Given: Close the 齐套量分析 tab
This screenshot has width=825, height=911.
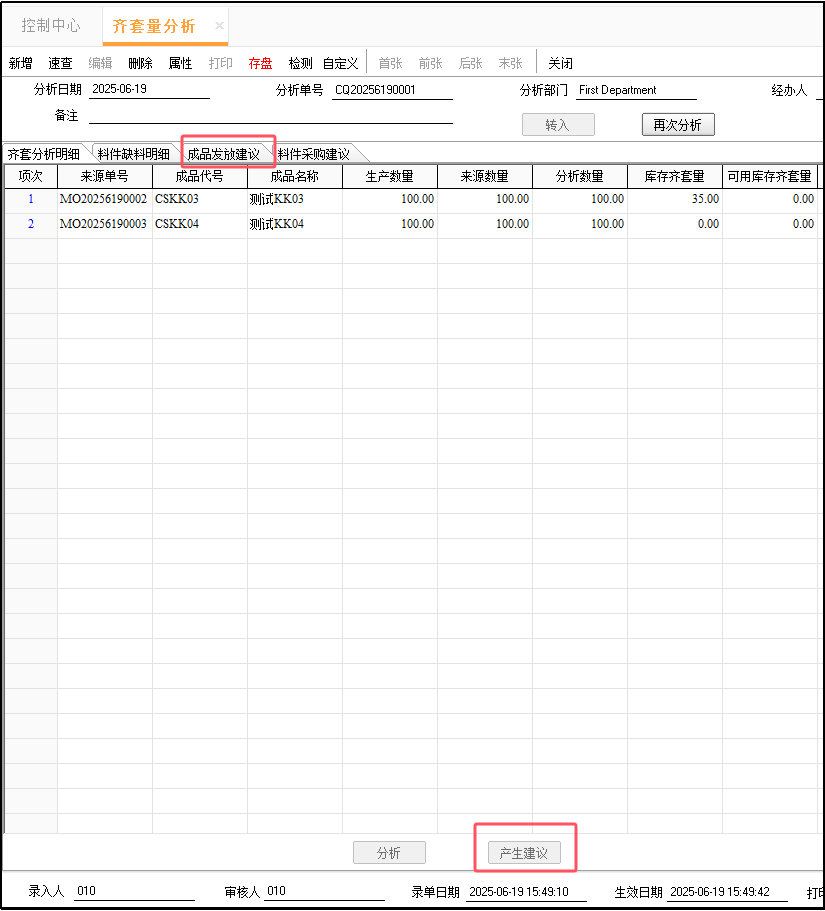Looking at the screenshot, I should pyautogui.click(x=219, y=25).
